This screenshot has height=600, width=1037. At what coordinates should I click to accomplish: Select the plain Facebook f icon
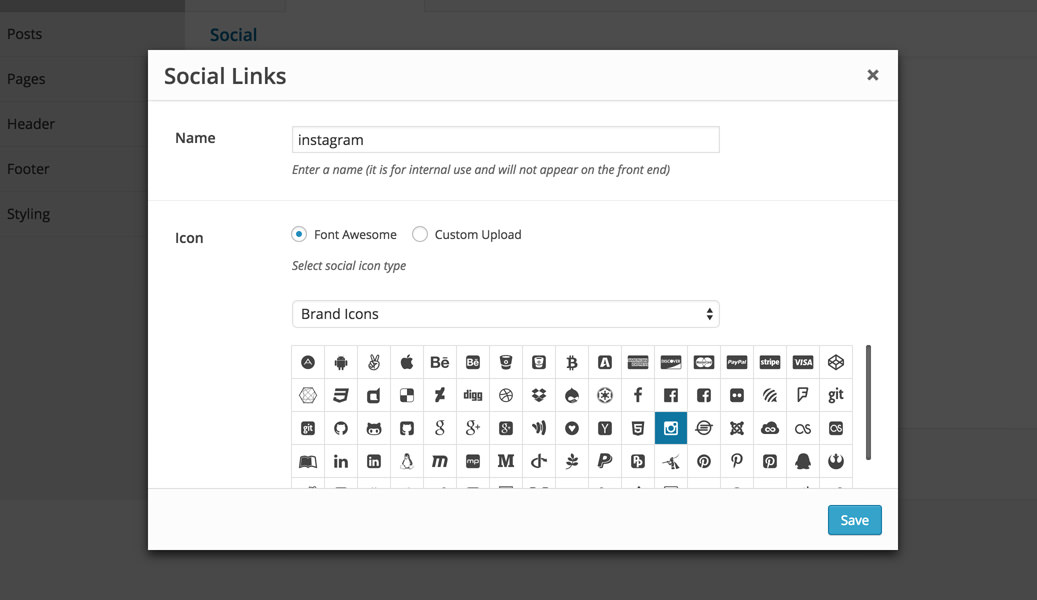[638, 395]
